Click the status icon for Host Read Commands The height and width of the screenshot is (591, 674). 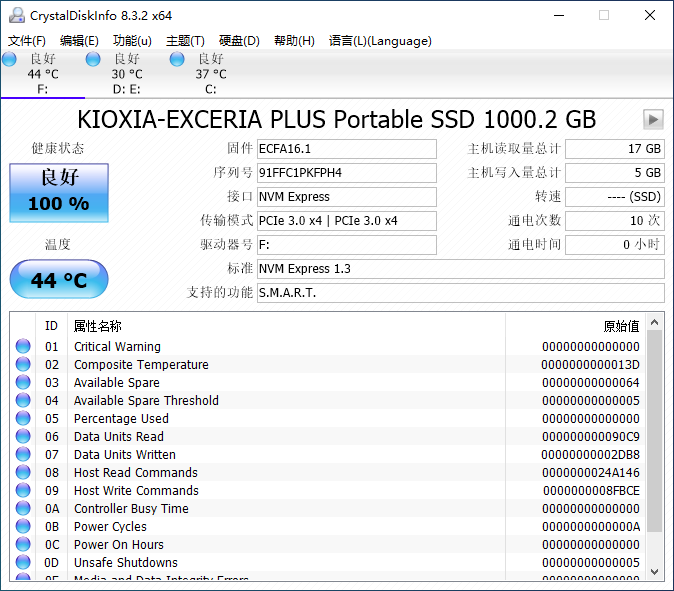click(23, 472)
